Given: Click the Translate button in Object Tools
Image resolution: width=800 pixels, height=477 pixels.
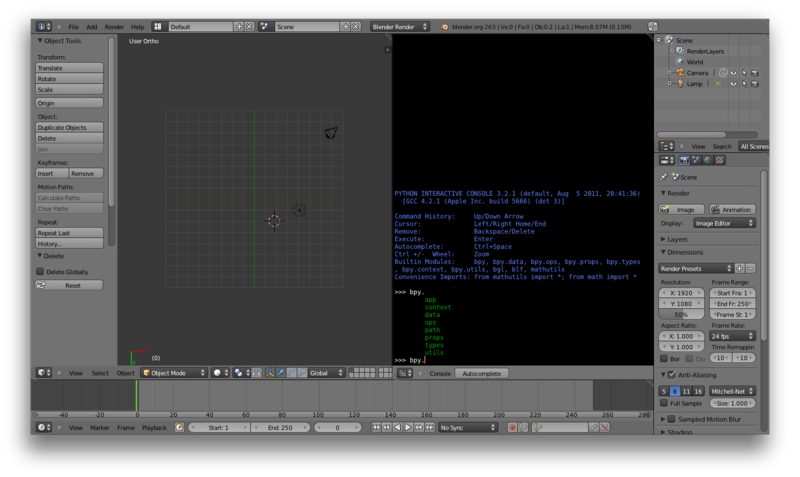Looking at the screenshot, I should 69,68.
